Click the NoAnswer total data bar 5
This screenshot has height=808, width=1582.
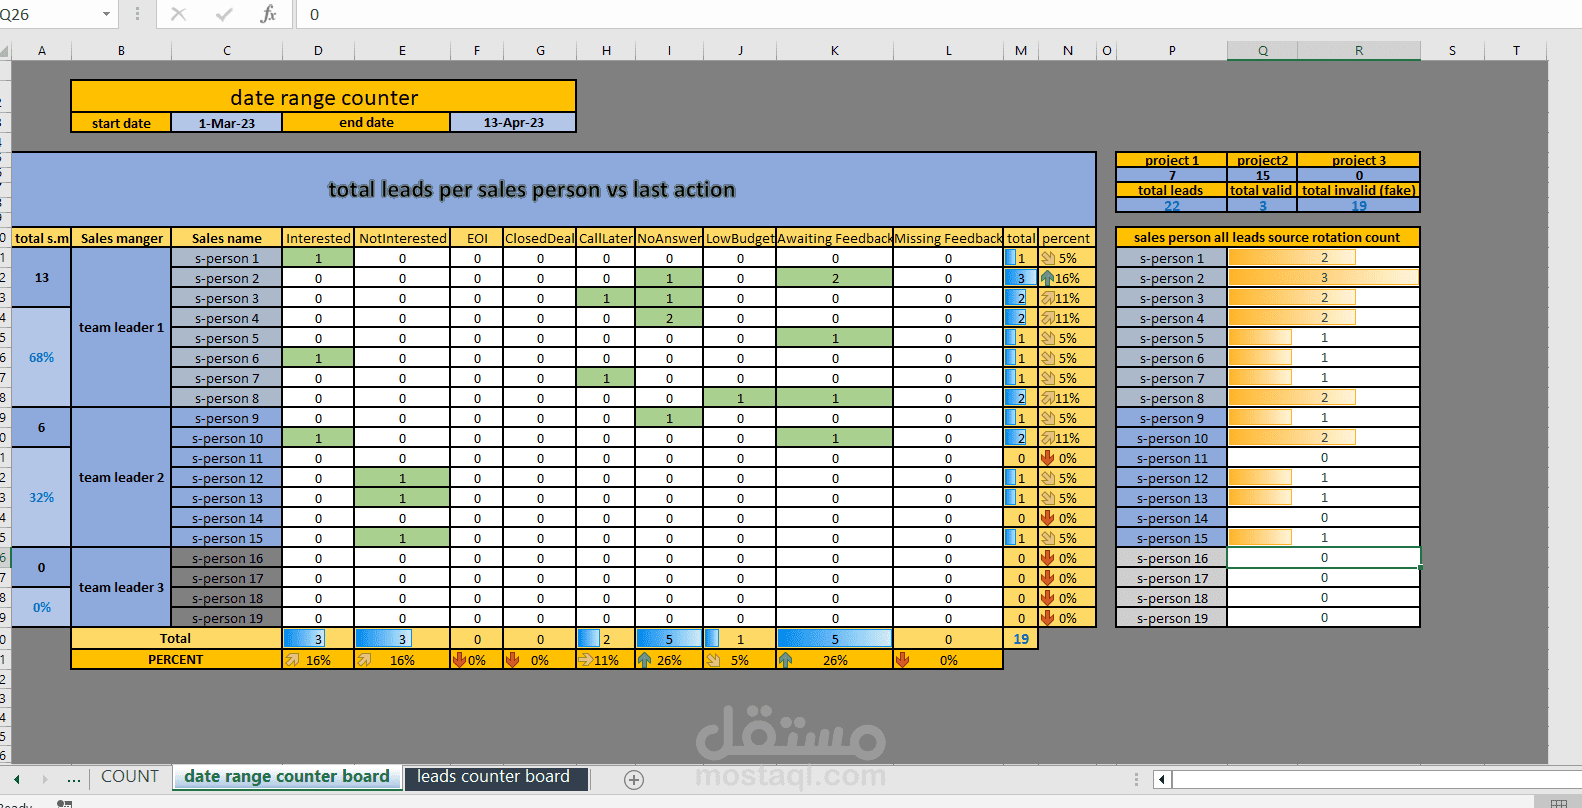pos(669,638)
